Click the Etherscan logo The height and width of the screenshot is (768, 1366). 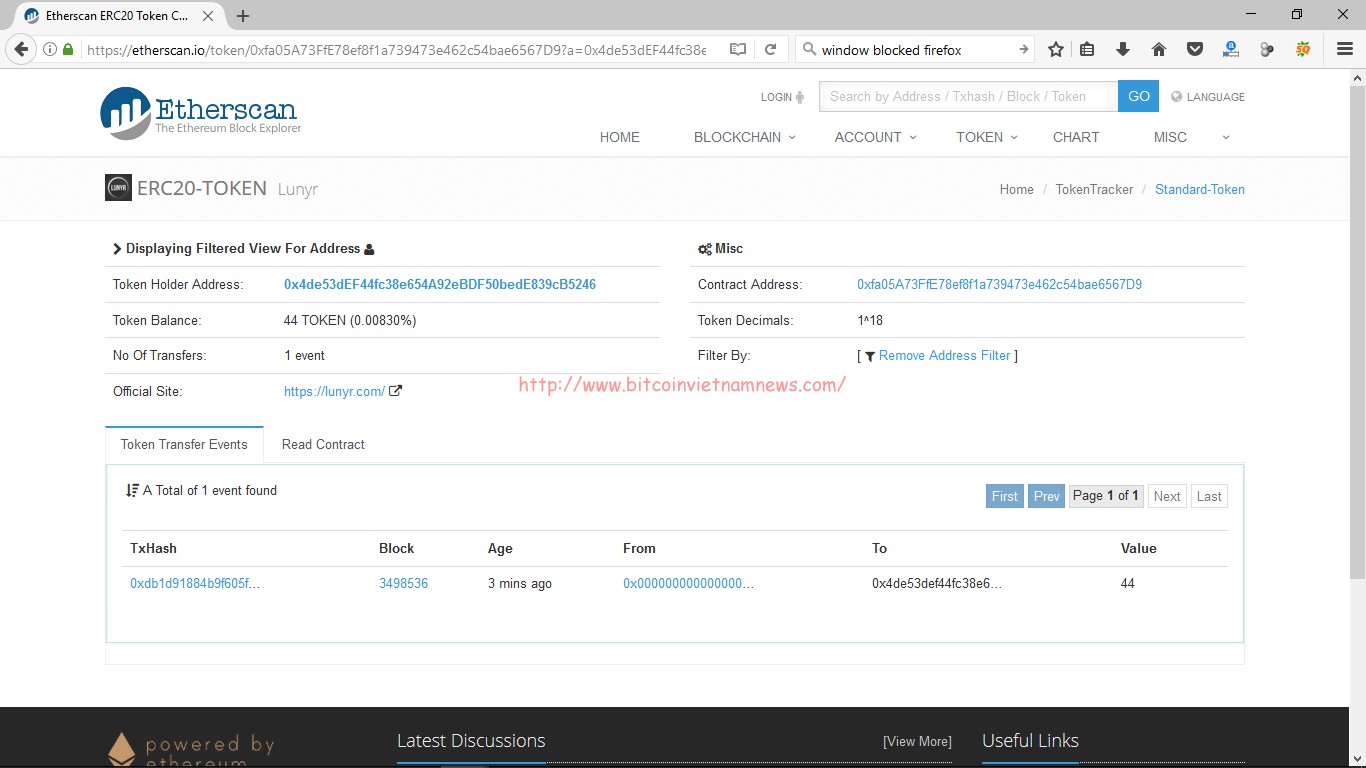click(x=200, y=112)
